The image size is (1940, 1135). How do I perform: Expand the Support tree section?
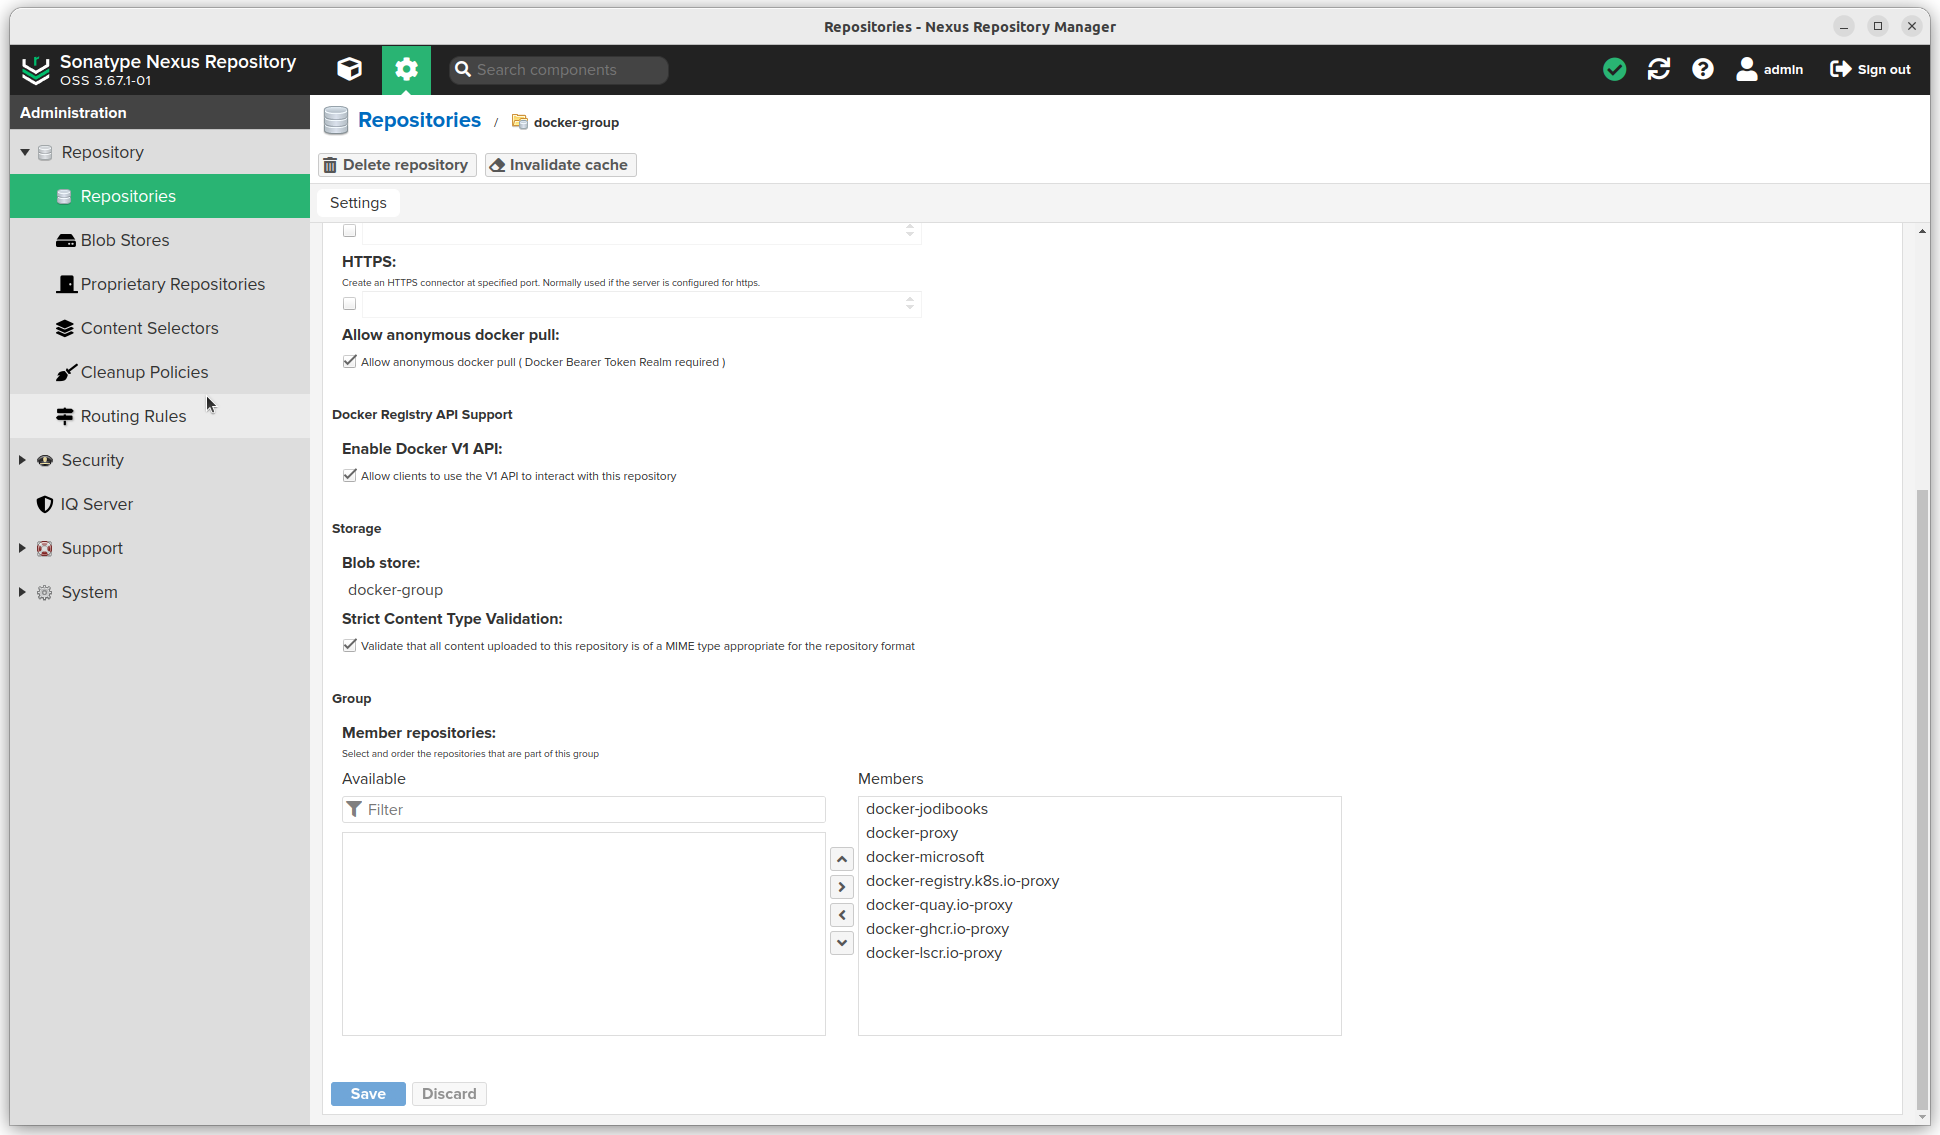click(x=22, y=548)
